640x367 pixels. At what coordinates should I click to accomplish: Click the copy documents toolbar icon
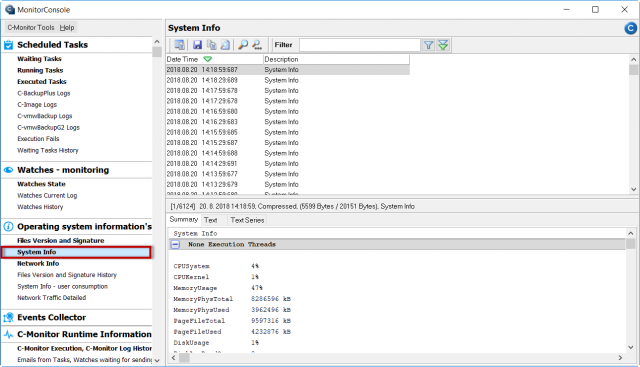click(x=211, y=45)
